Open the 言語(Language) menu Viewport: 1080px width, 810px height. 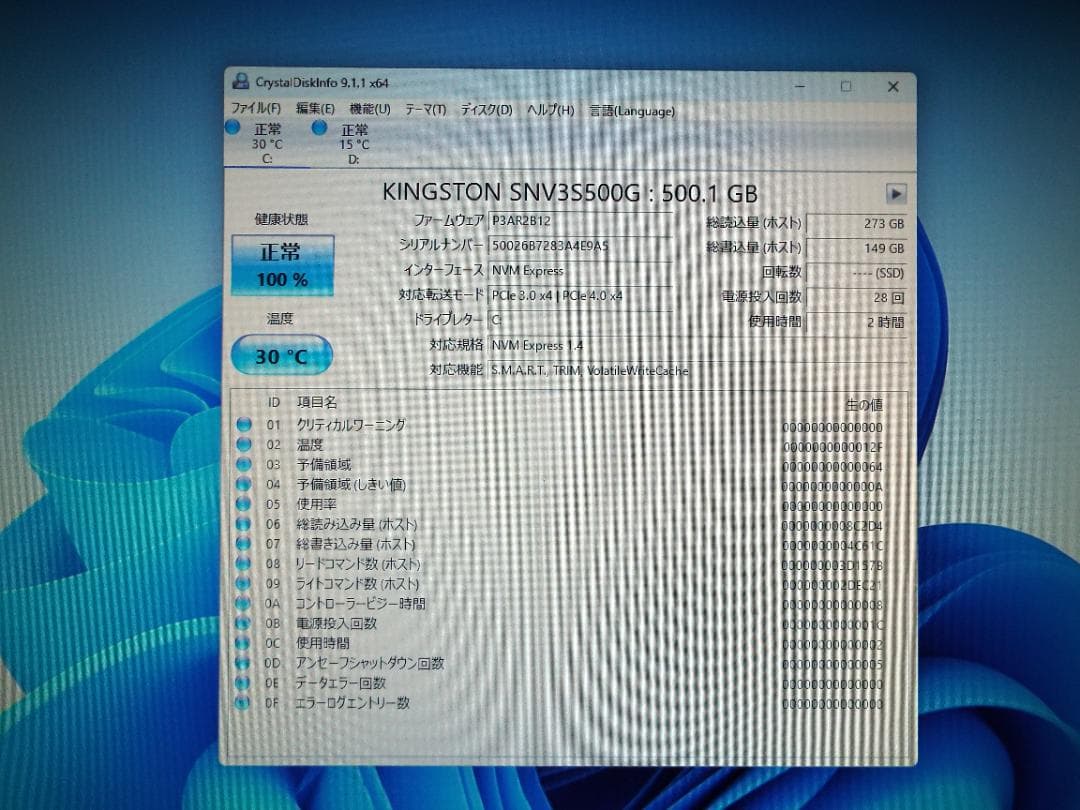point(631,111)
